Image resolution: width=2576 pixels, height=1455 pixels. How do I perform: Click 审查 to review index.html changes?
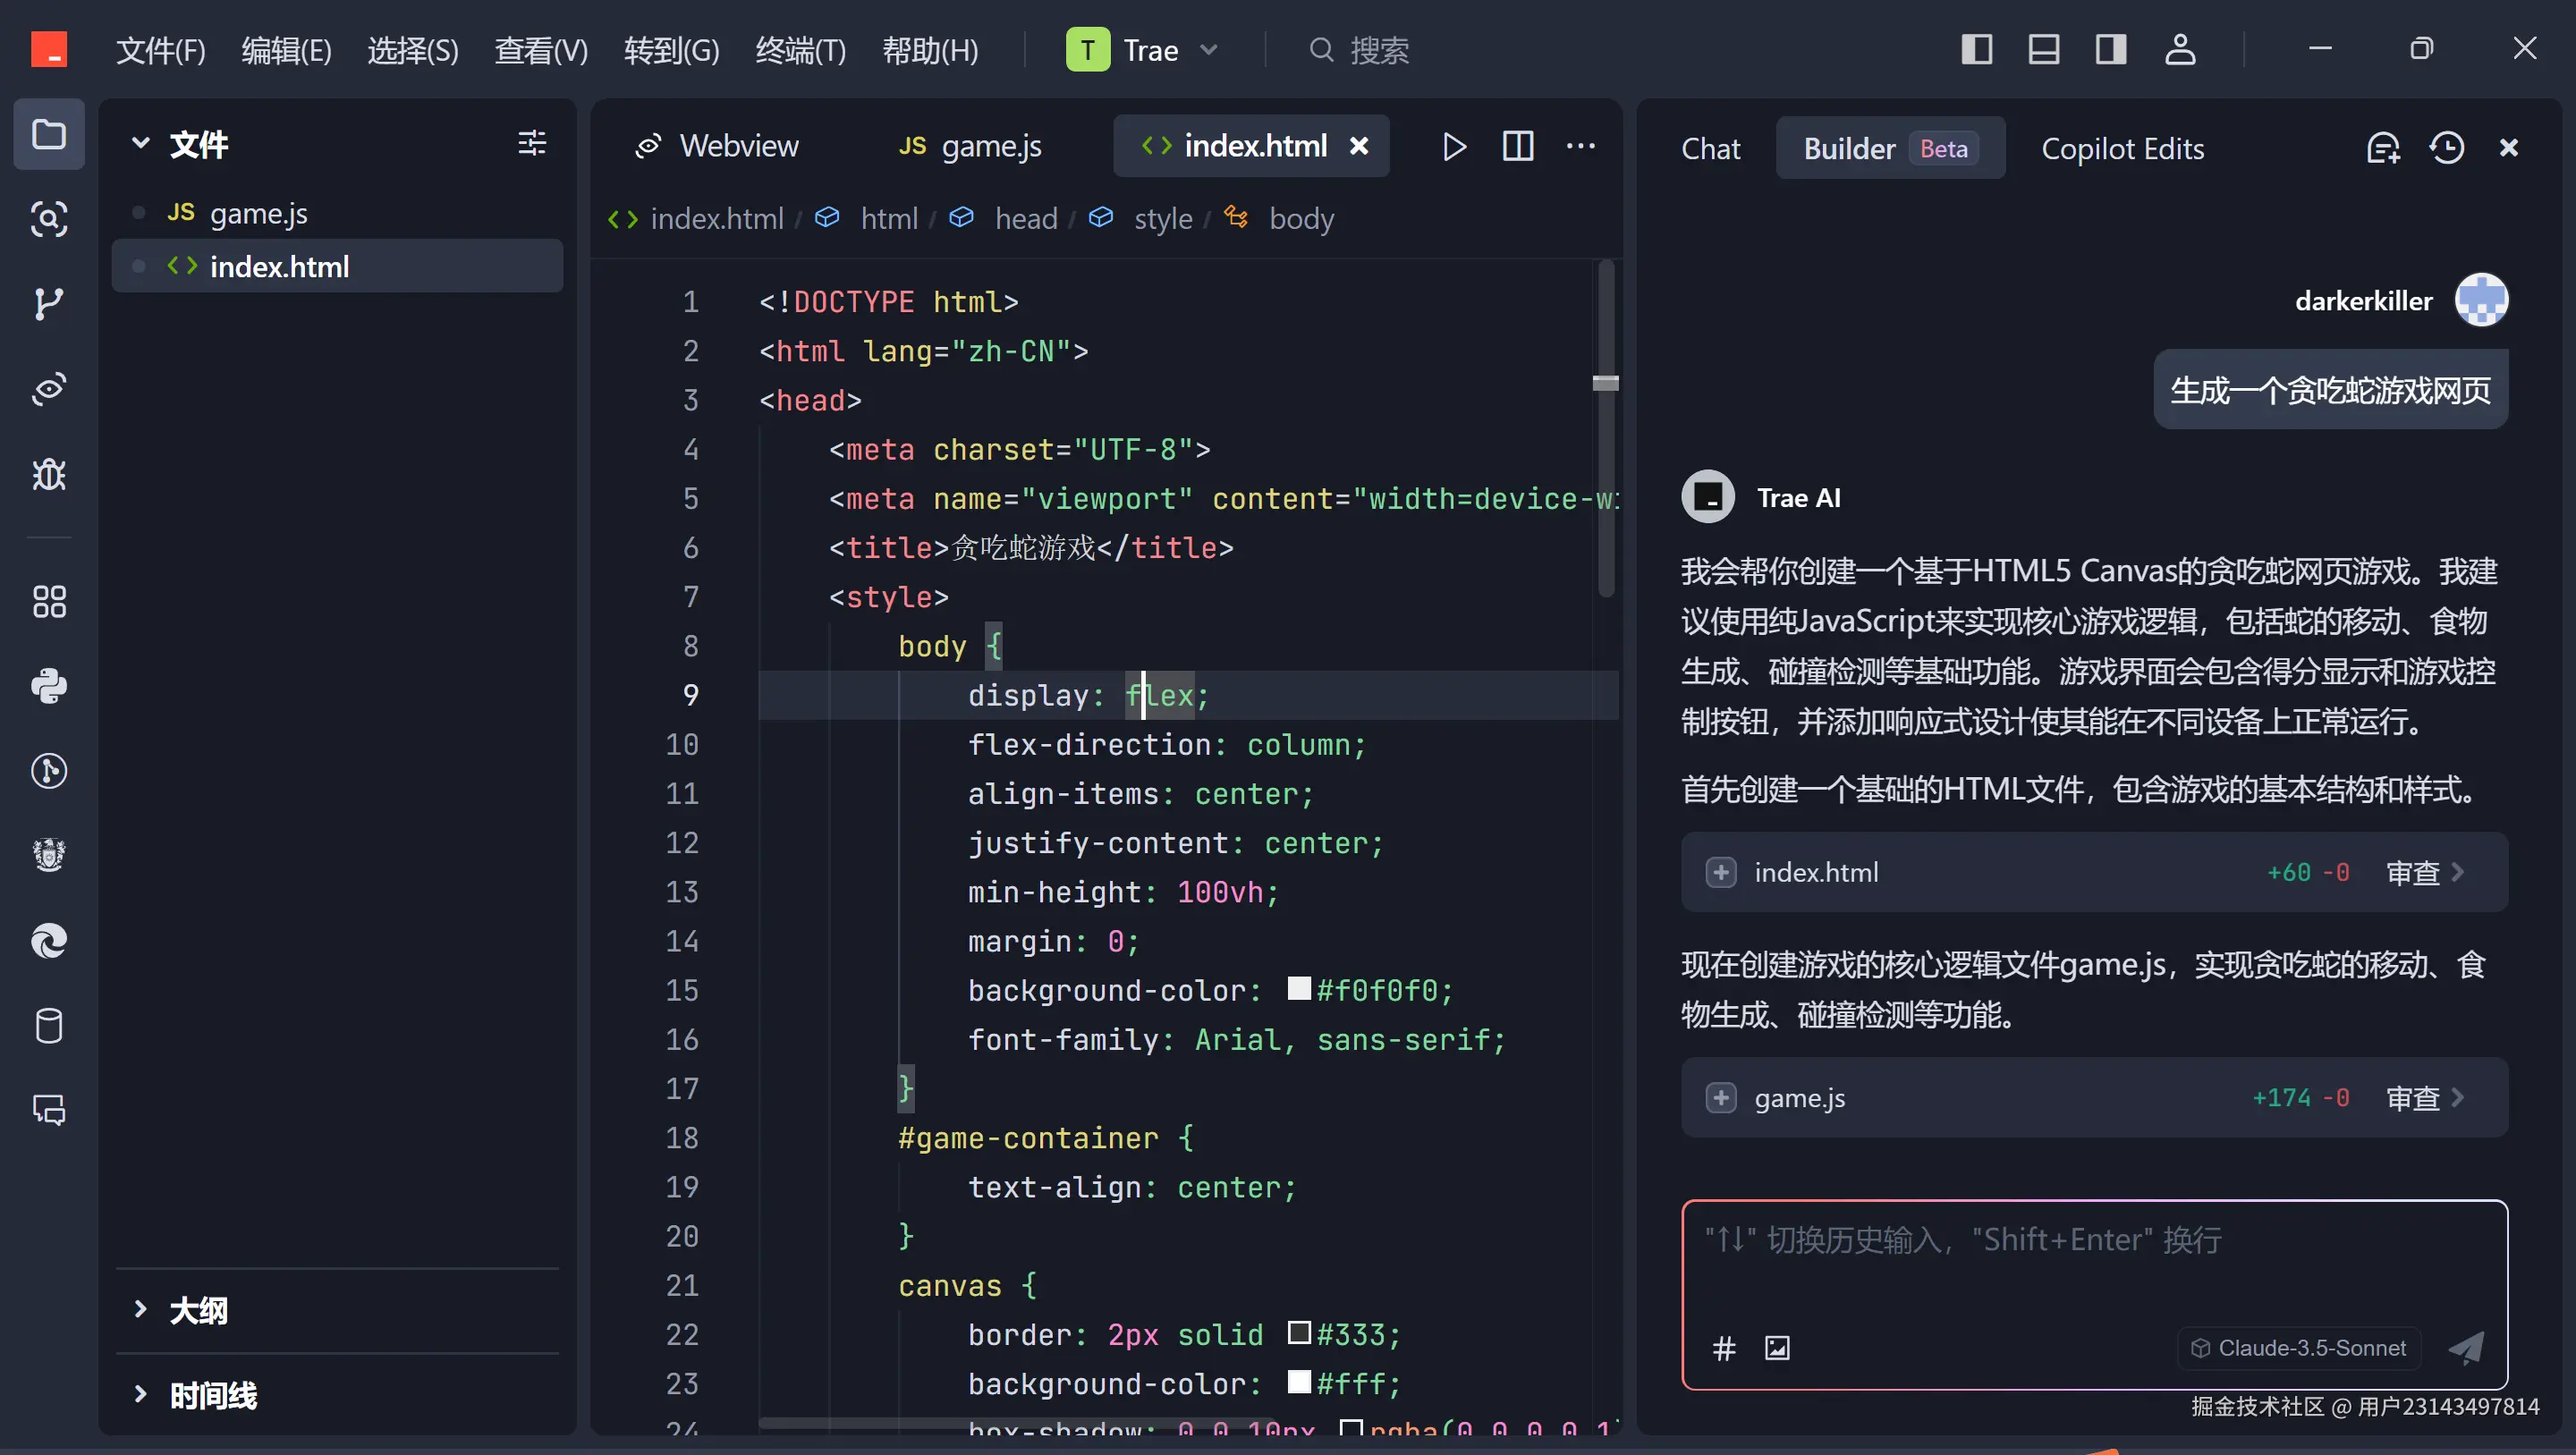(x=2415, y=872)
